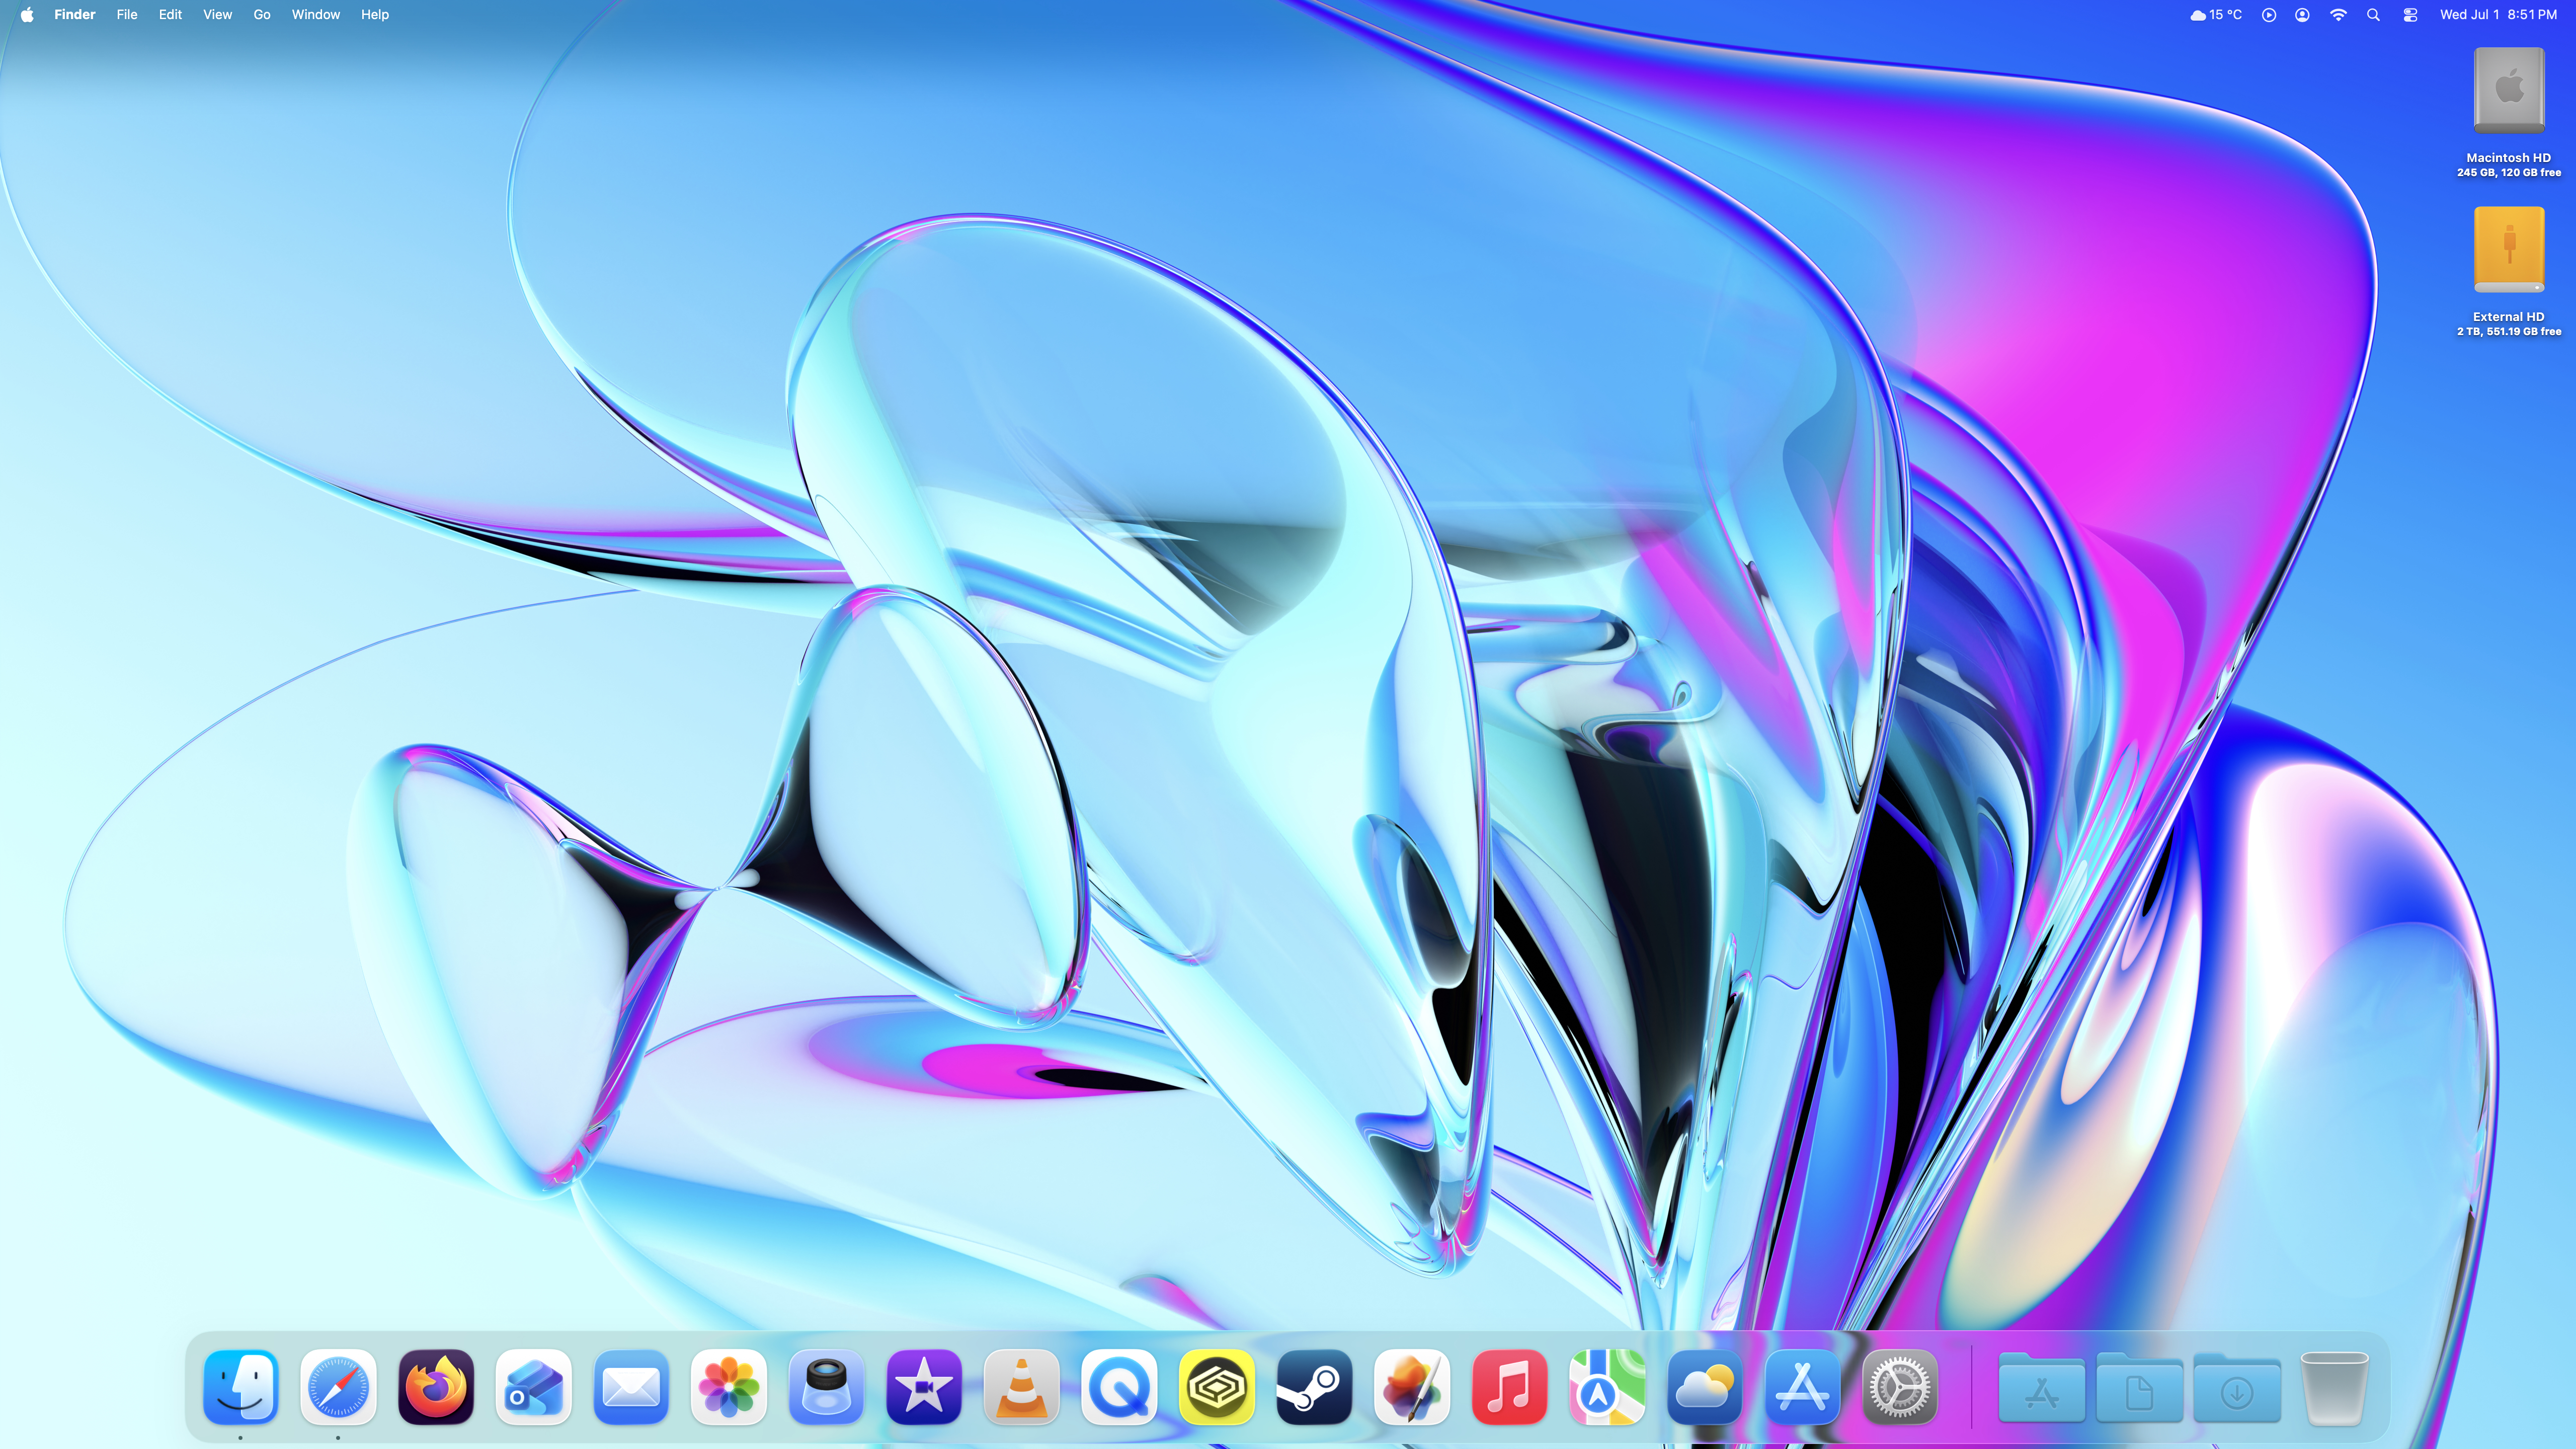Open the Mail app in the Dock
This screenshot has width=2576, height=1449.
[631, 1387]
